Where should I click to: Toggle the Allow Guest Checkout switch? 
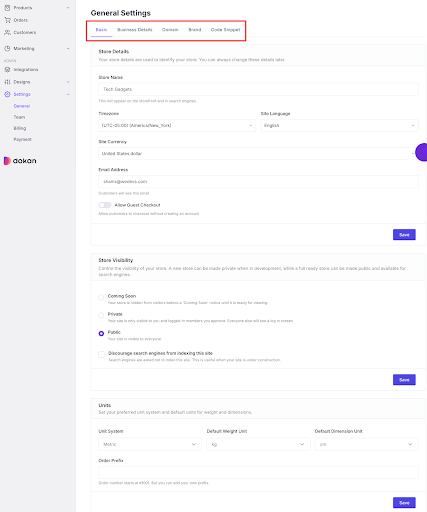coord(105,205)
